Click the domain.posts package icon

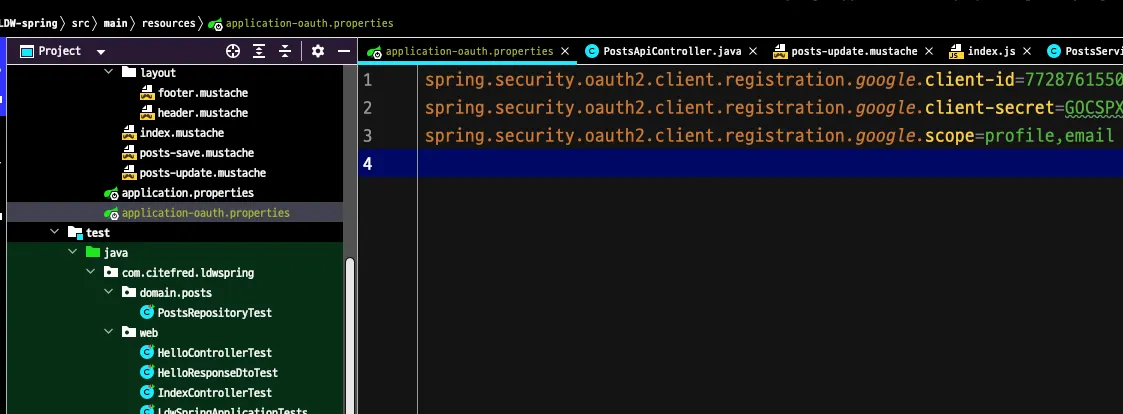129,292
